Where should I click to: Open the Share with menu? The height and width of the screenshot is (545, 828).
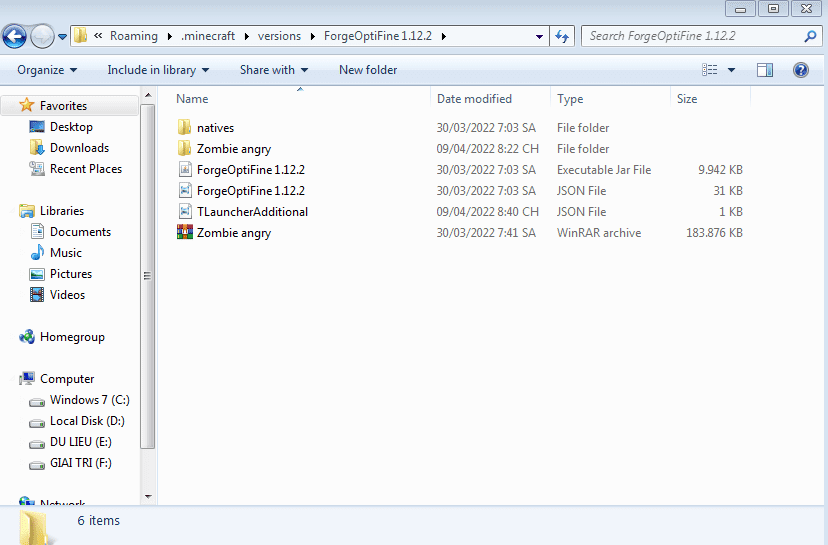point(274,70)
